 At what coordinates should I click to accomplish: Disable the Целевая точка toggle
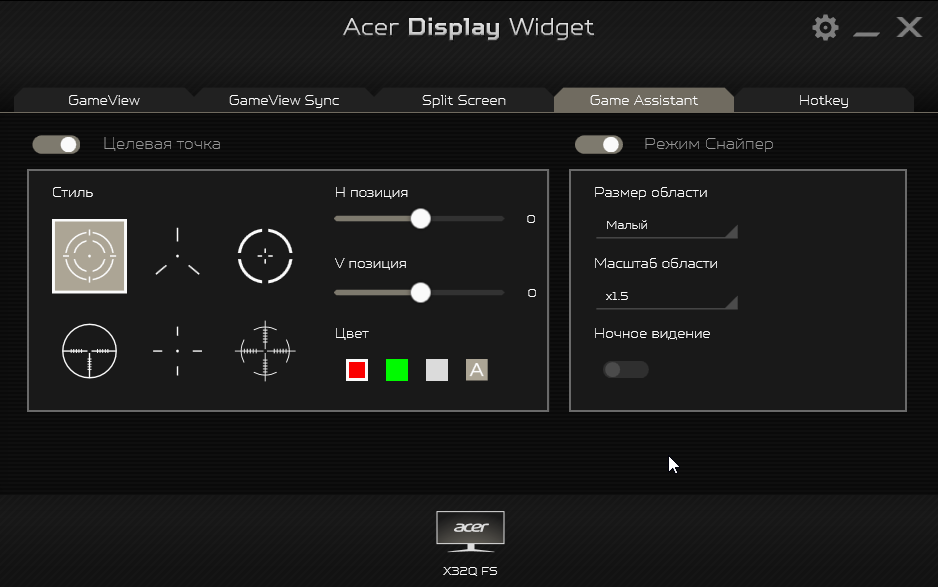click(56, 144)
